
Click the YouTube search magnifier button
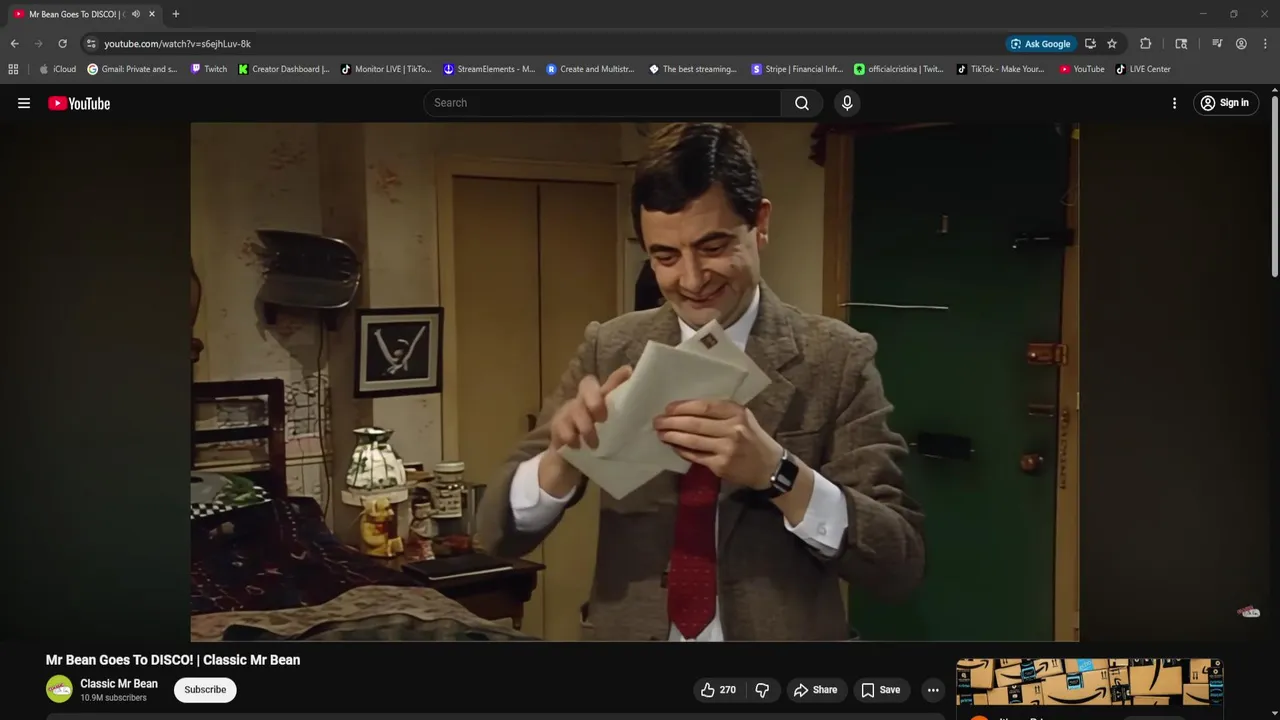(x=802, y=103)
